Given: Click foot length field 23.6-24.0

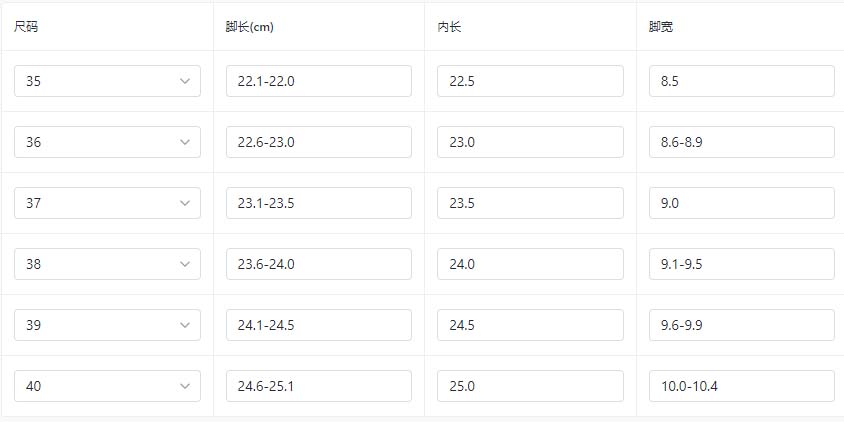Looking at the screenshot, I should click(318, 264).
